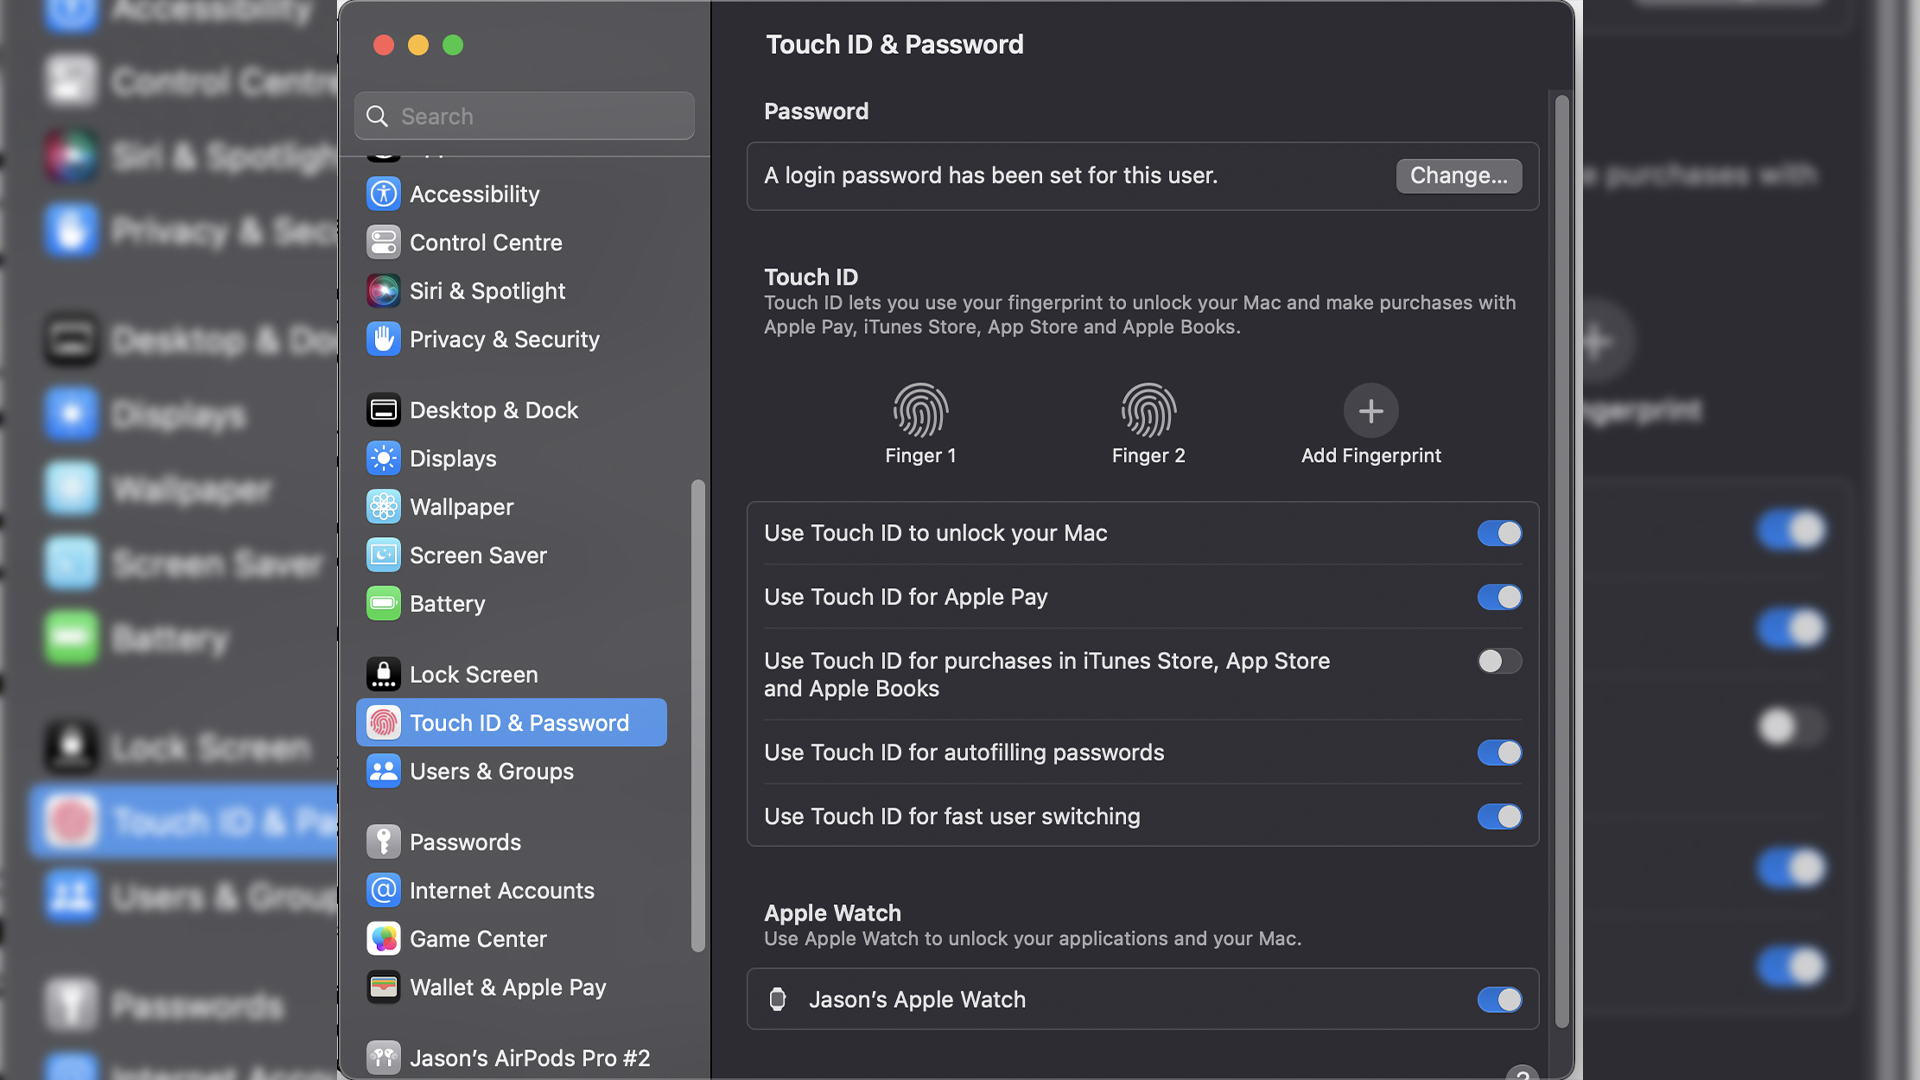Select Privacy & Security in sidebar
The image size is (1920, 1080).
[504, 340]
